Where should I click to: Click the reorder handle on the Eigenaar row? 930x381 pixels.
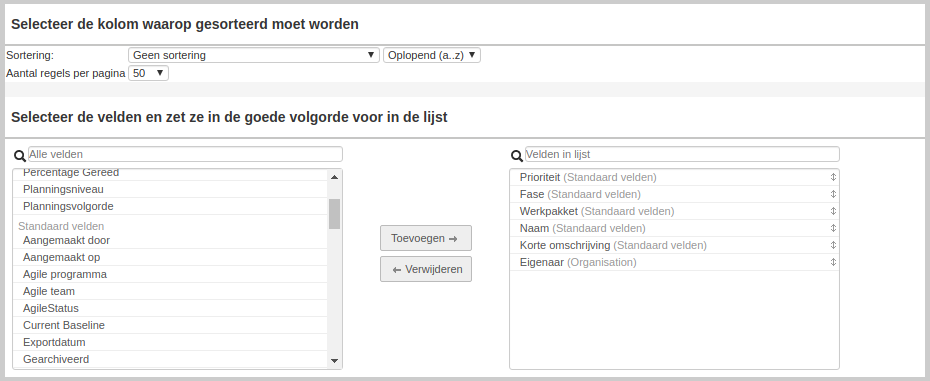[x=833, y=262]
